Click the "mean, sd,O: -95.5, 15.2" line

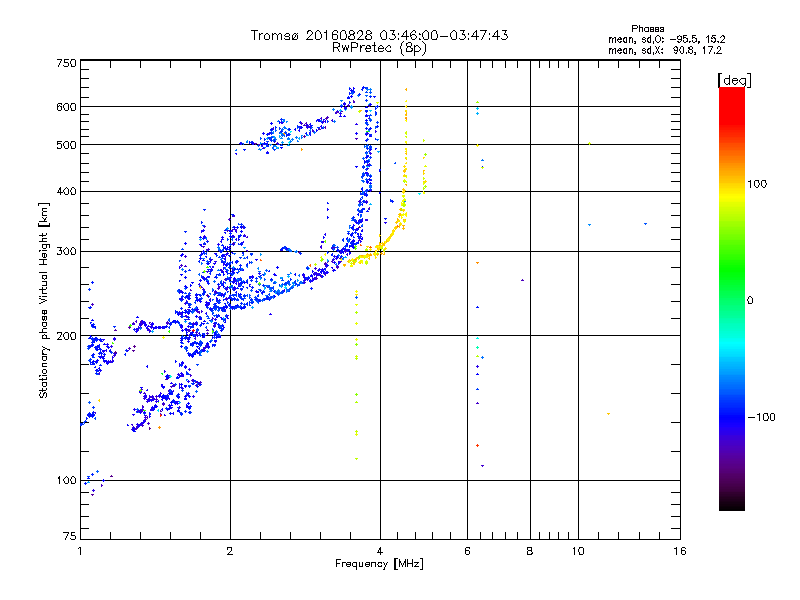click(666, 39)
